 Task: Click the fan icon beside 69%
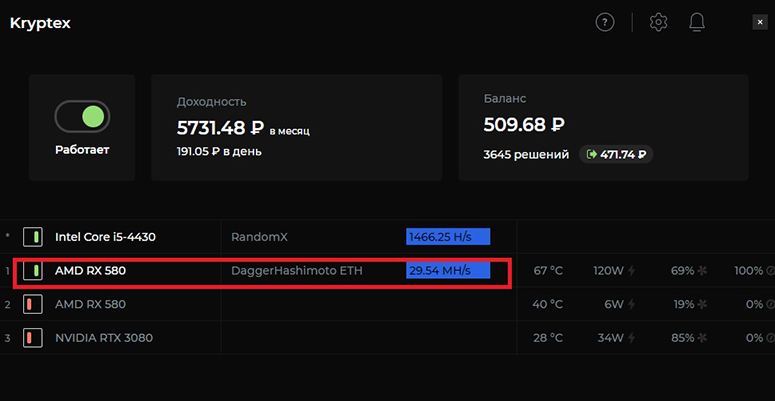[702, 270]
